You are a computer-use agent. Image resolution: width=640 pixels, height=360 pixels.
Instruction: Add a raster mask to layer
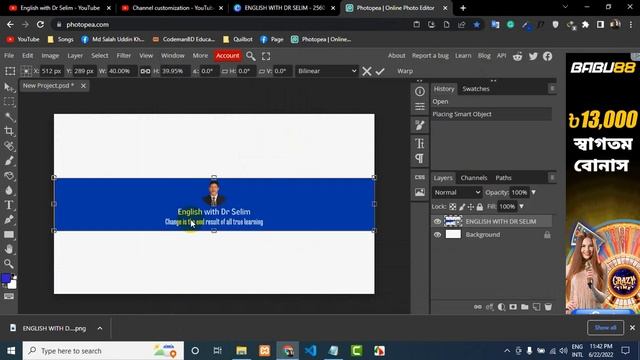(513, 307)
